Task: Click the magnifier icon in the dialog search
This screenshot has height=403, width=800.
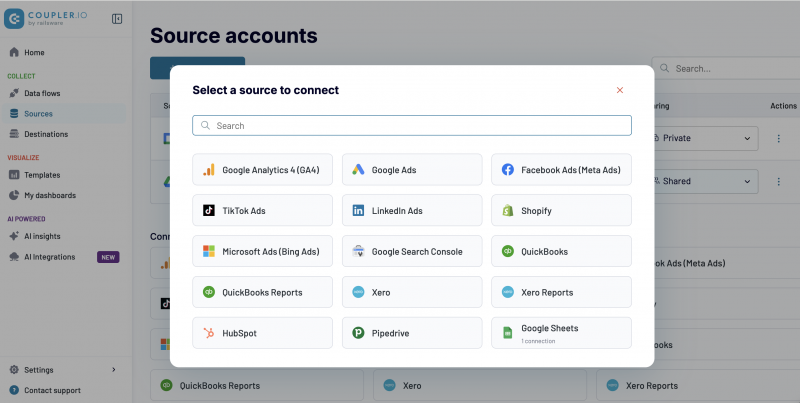Action: click(205, 125)
